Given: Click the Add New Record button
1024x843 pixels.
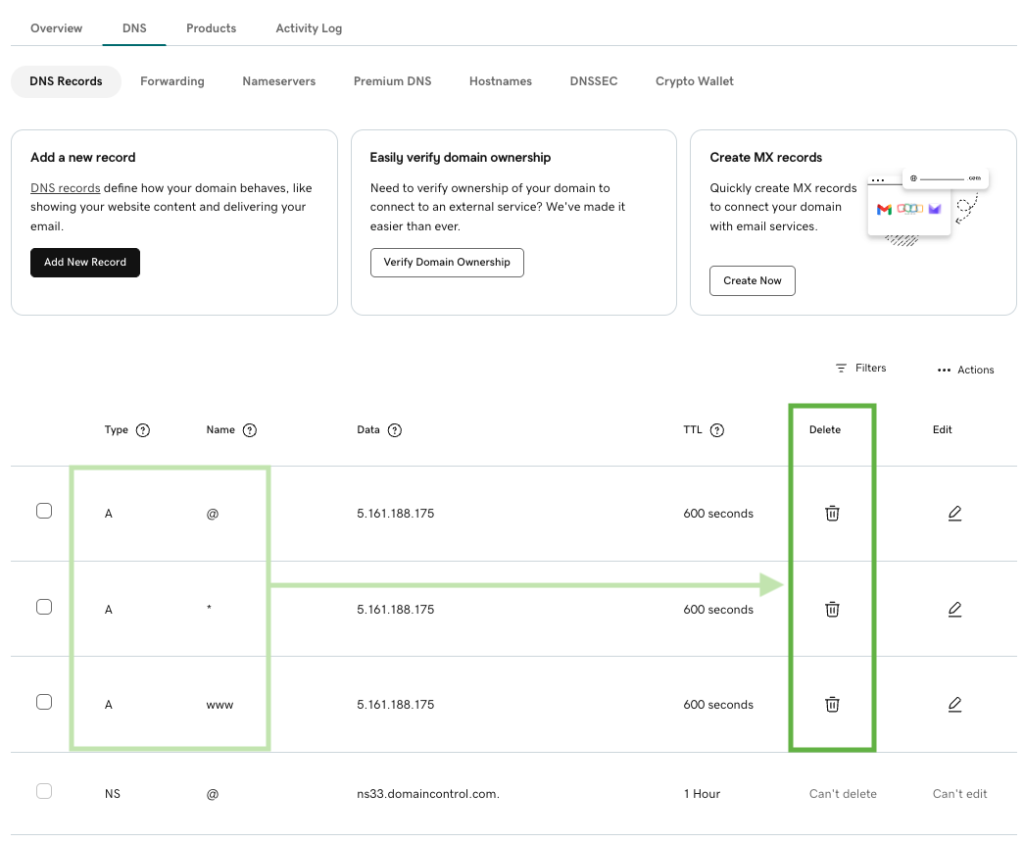Looking at the screenshot, I should click(x=85, y=262).
